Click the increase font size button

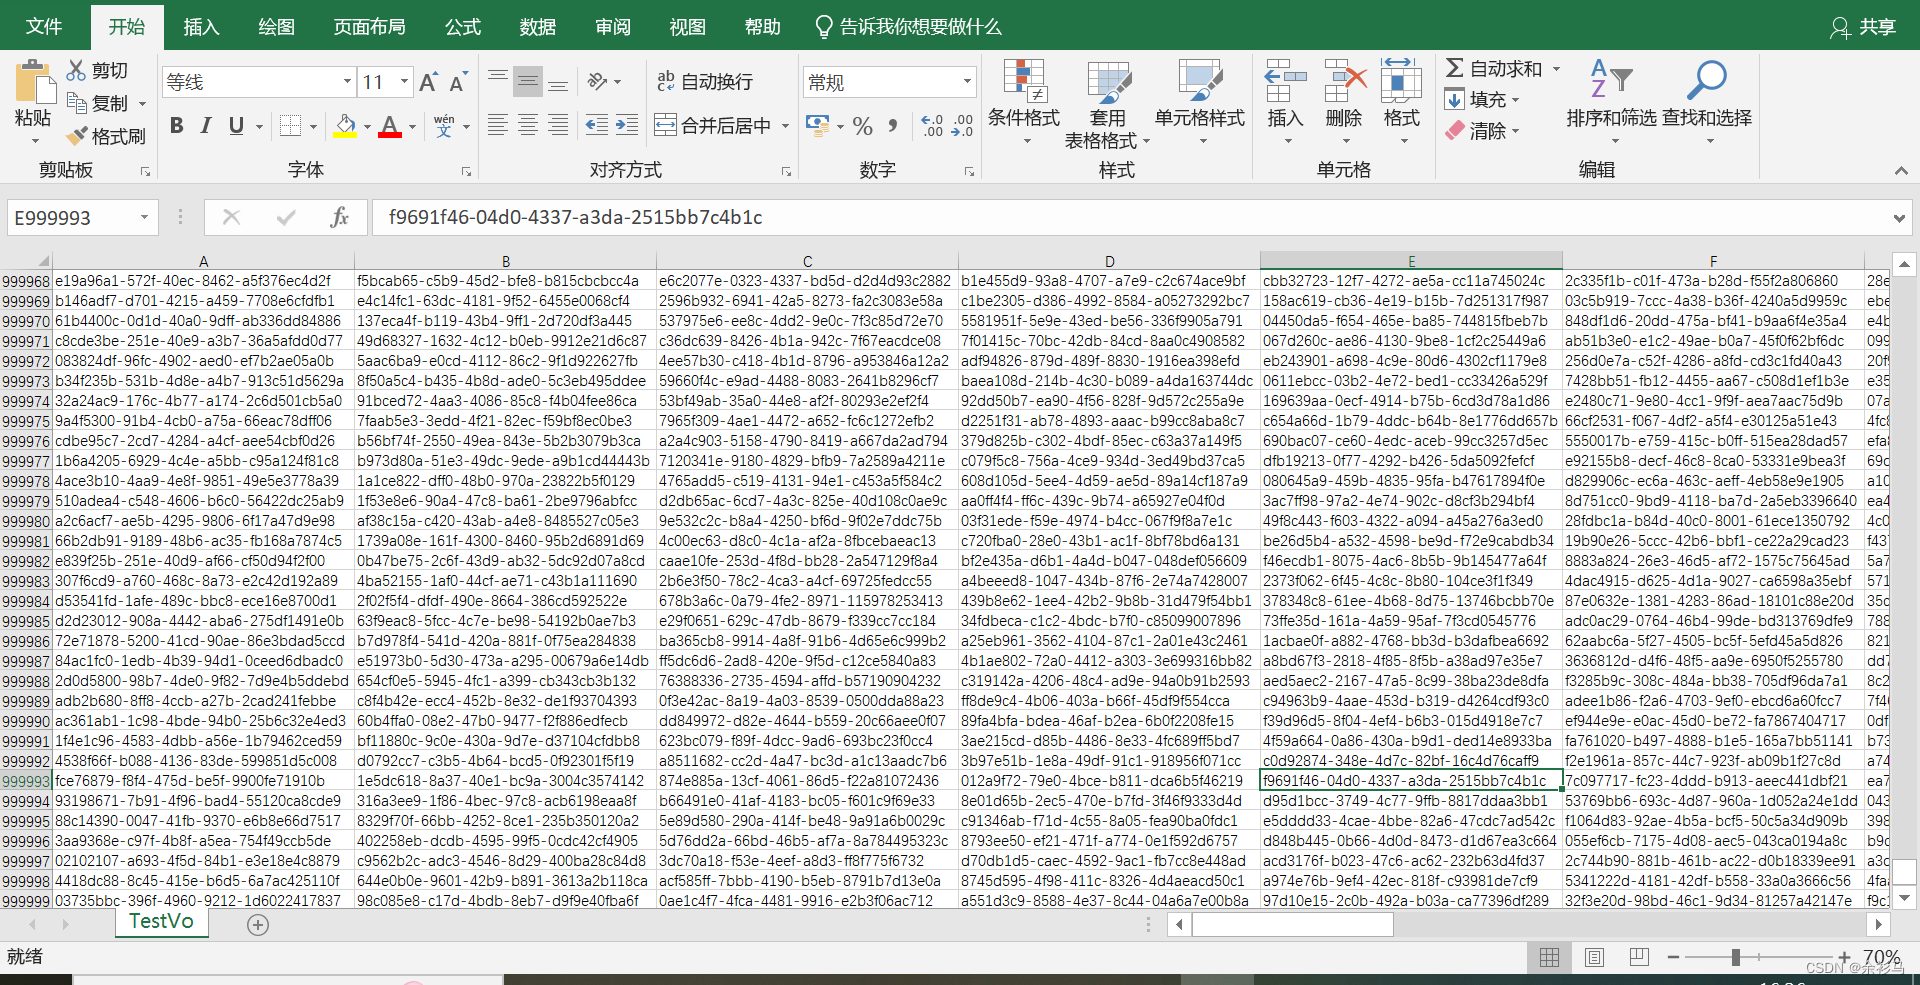[427, 81]
